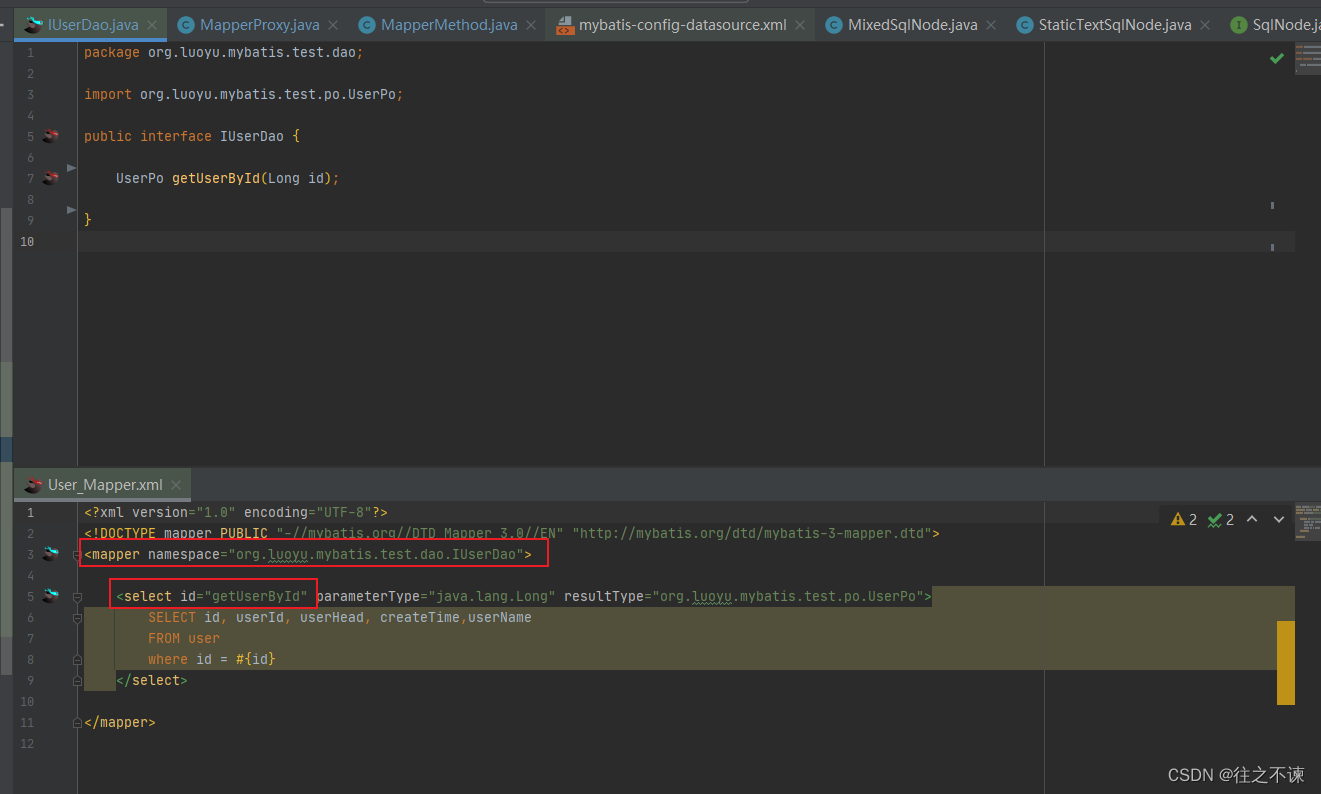Click the closing </mapper> tag
The height and width of the screenshot is (794, 1321).
tap(120, 722)
